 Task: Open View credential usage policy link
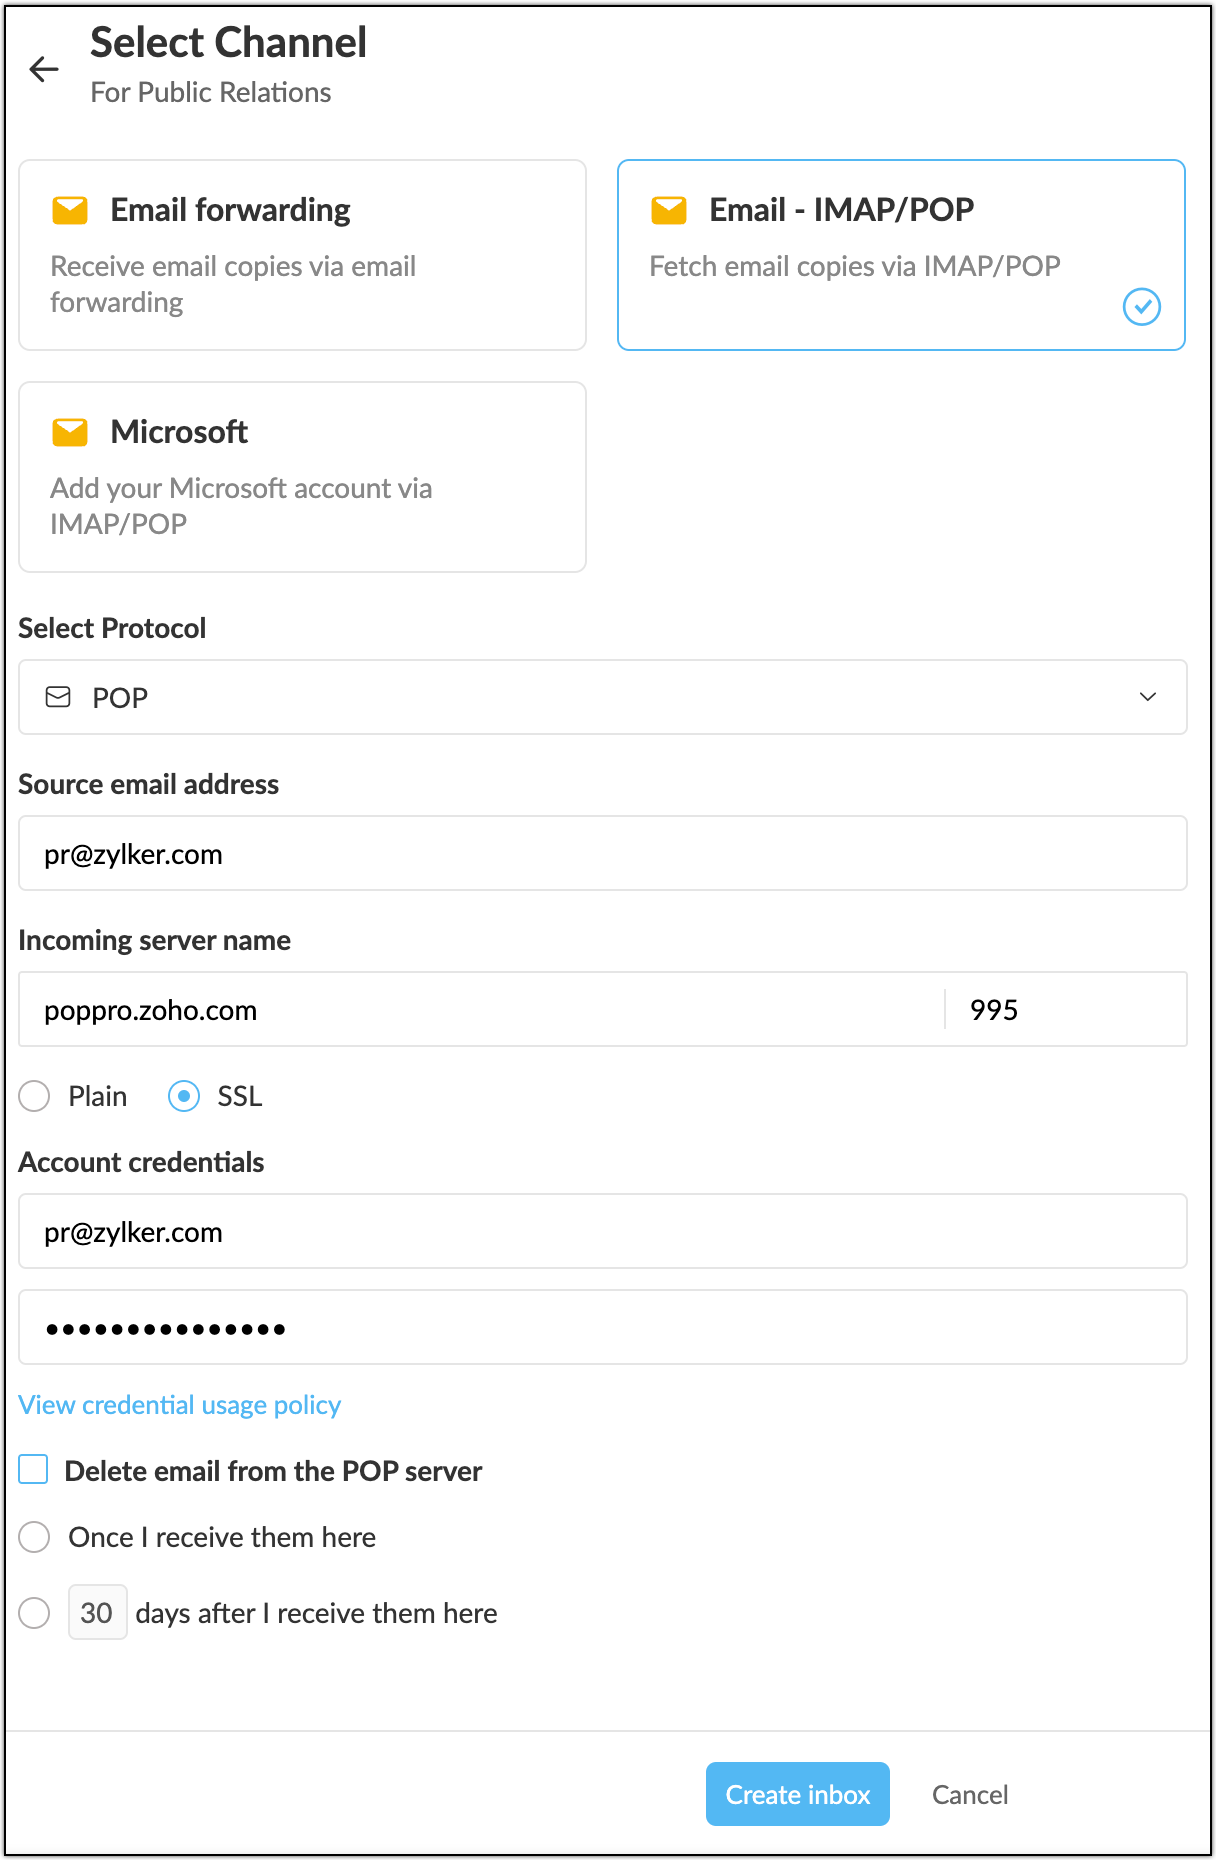180,1405
